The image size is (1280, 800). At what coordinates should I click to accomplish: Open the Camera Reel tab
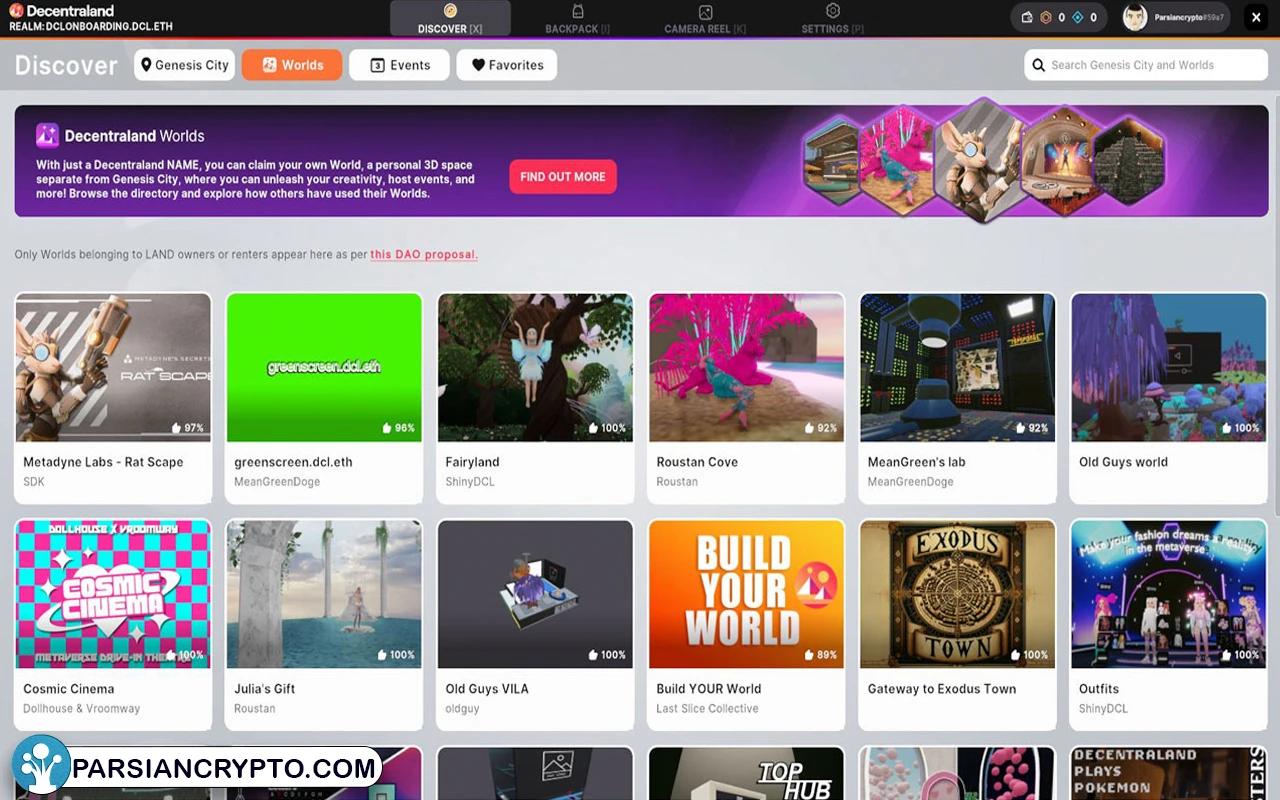click(x=705, y=18)
